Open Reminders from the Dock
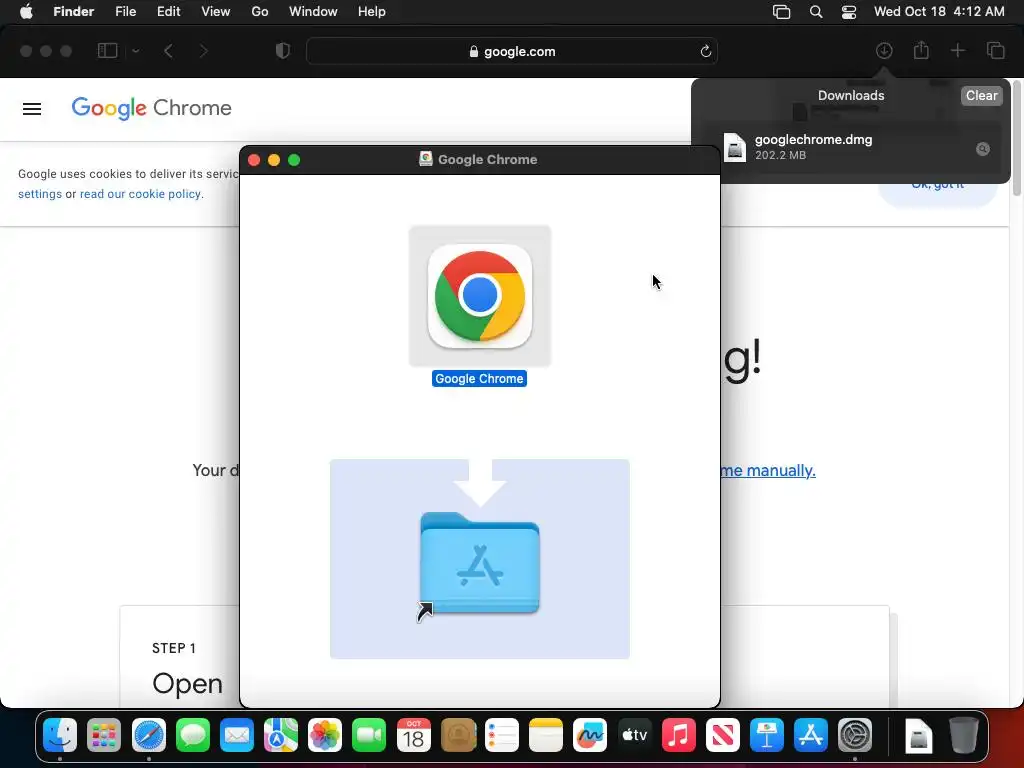1024x768 pixels. (x=502, y=736)
